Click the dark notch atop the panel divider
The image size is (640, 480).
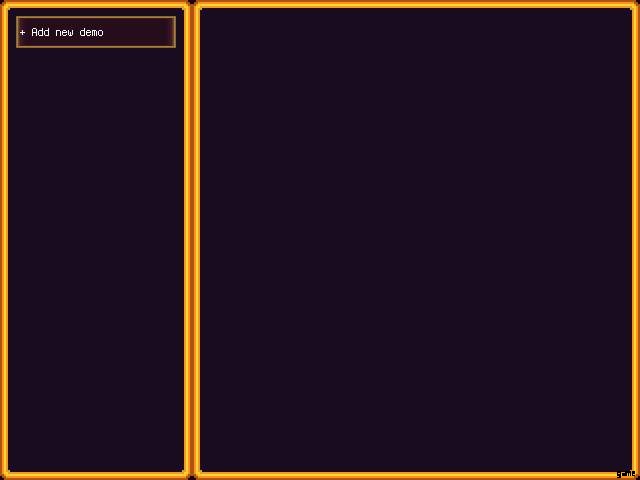pyautogui.click(x=192, y=3)
